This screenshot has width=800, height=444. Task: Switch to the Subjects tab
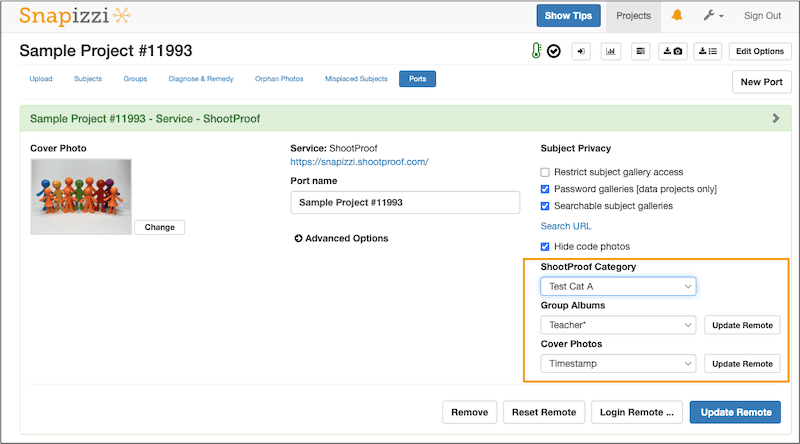point(88,79)
